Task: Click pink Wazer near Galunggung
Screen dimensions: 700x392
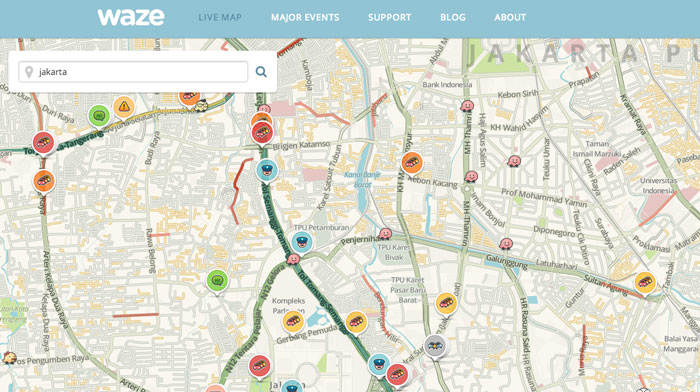Action: 506,244
